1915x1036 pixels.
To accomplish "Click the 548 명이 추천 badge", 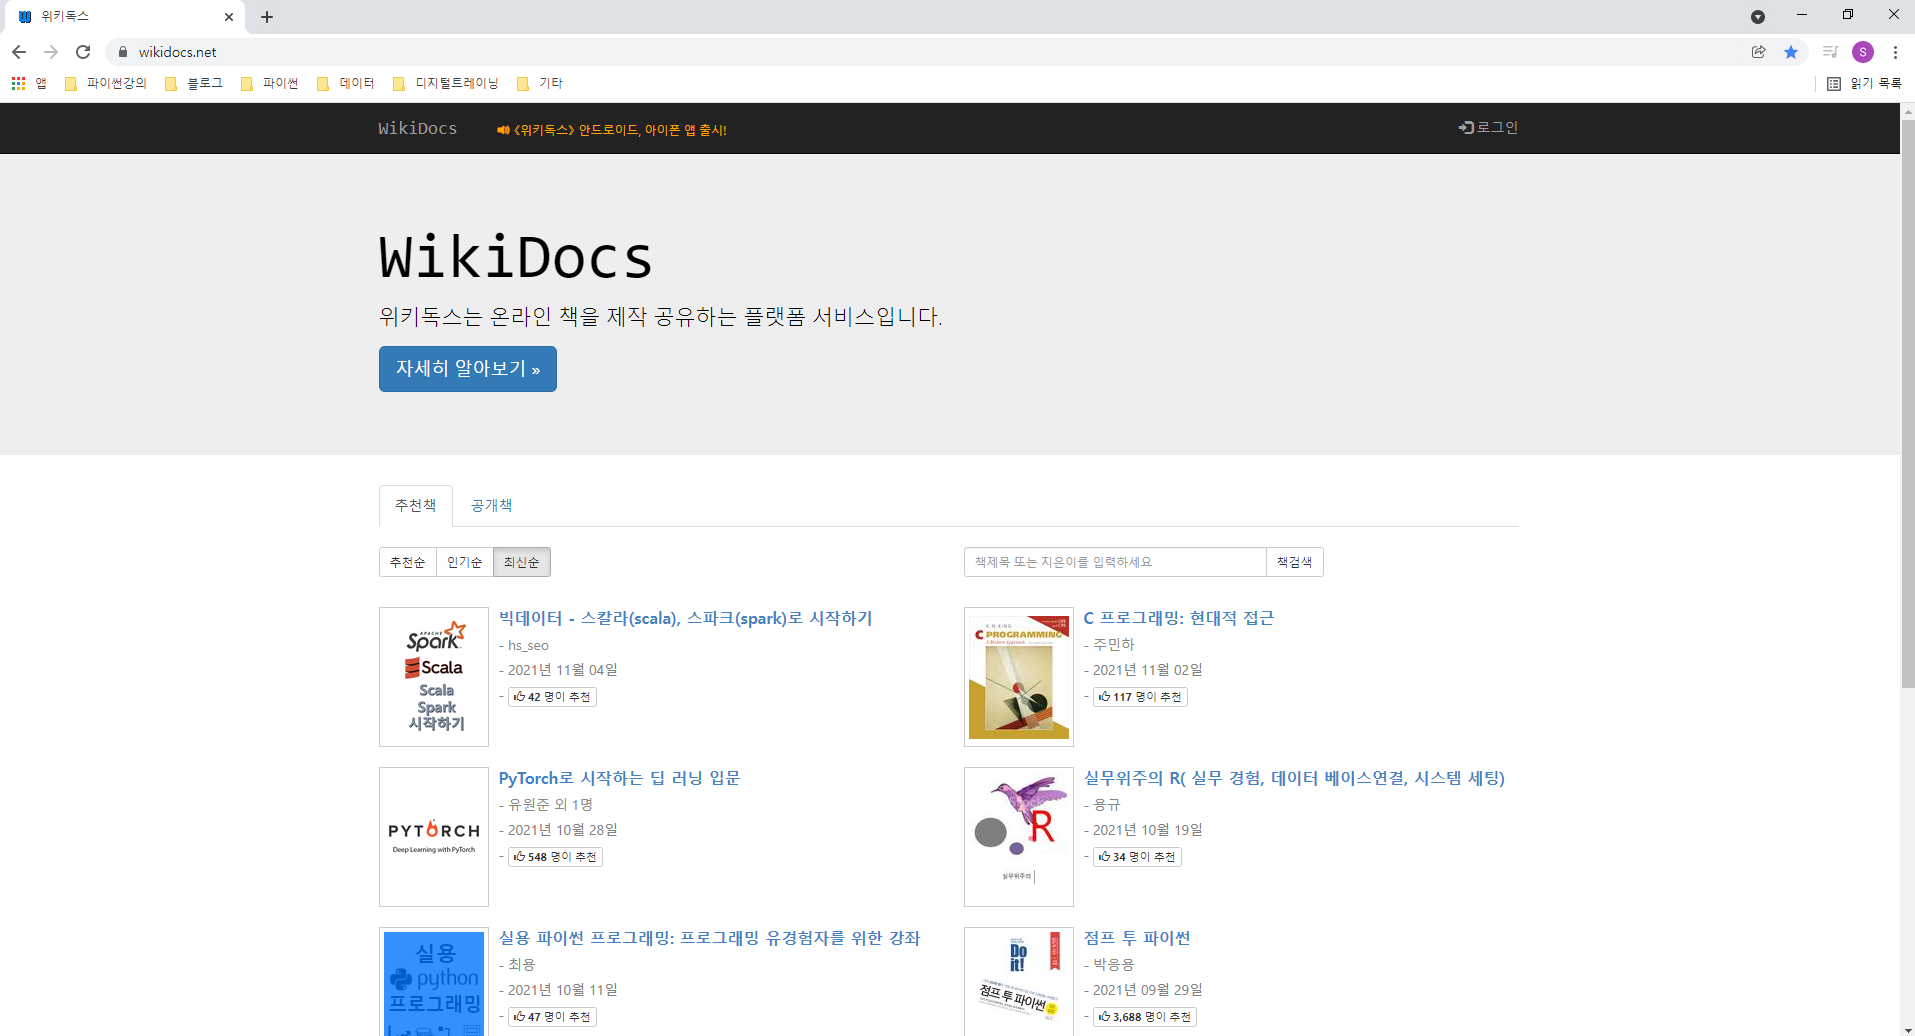I will coord(555,857).
